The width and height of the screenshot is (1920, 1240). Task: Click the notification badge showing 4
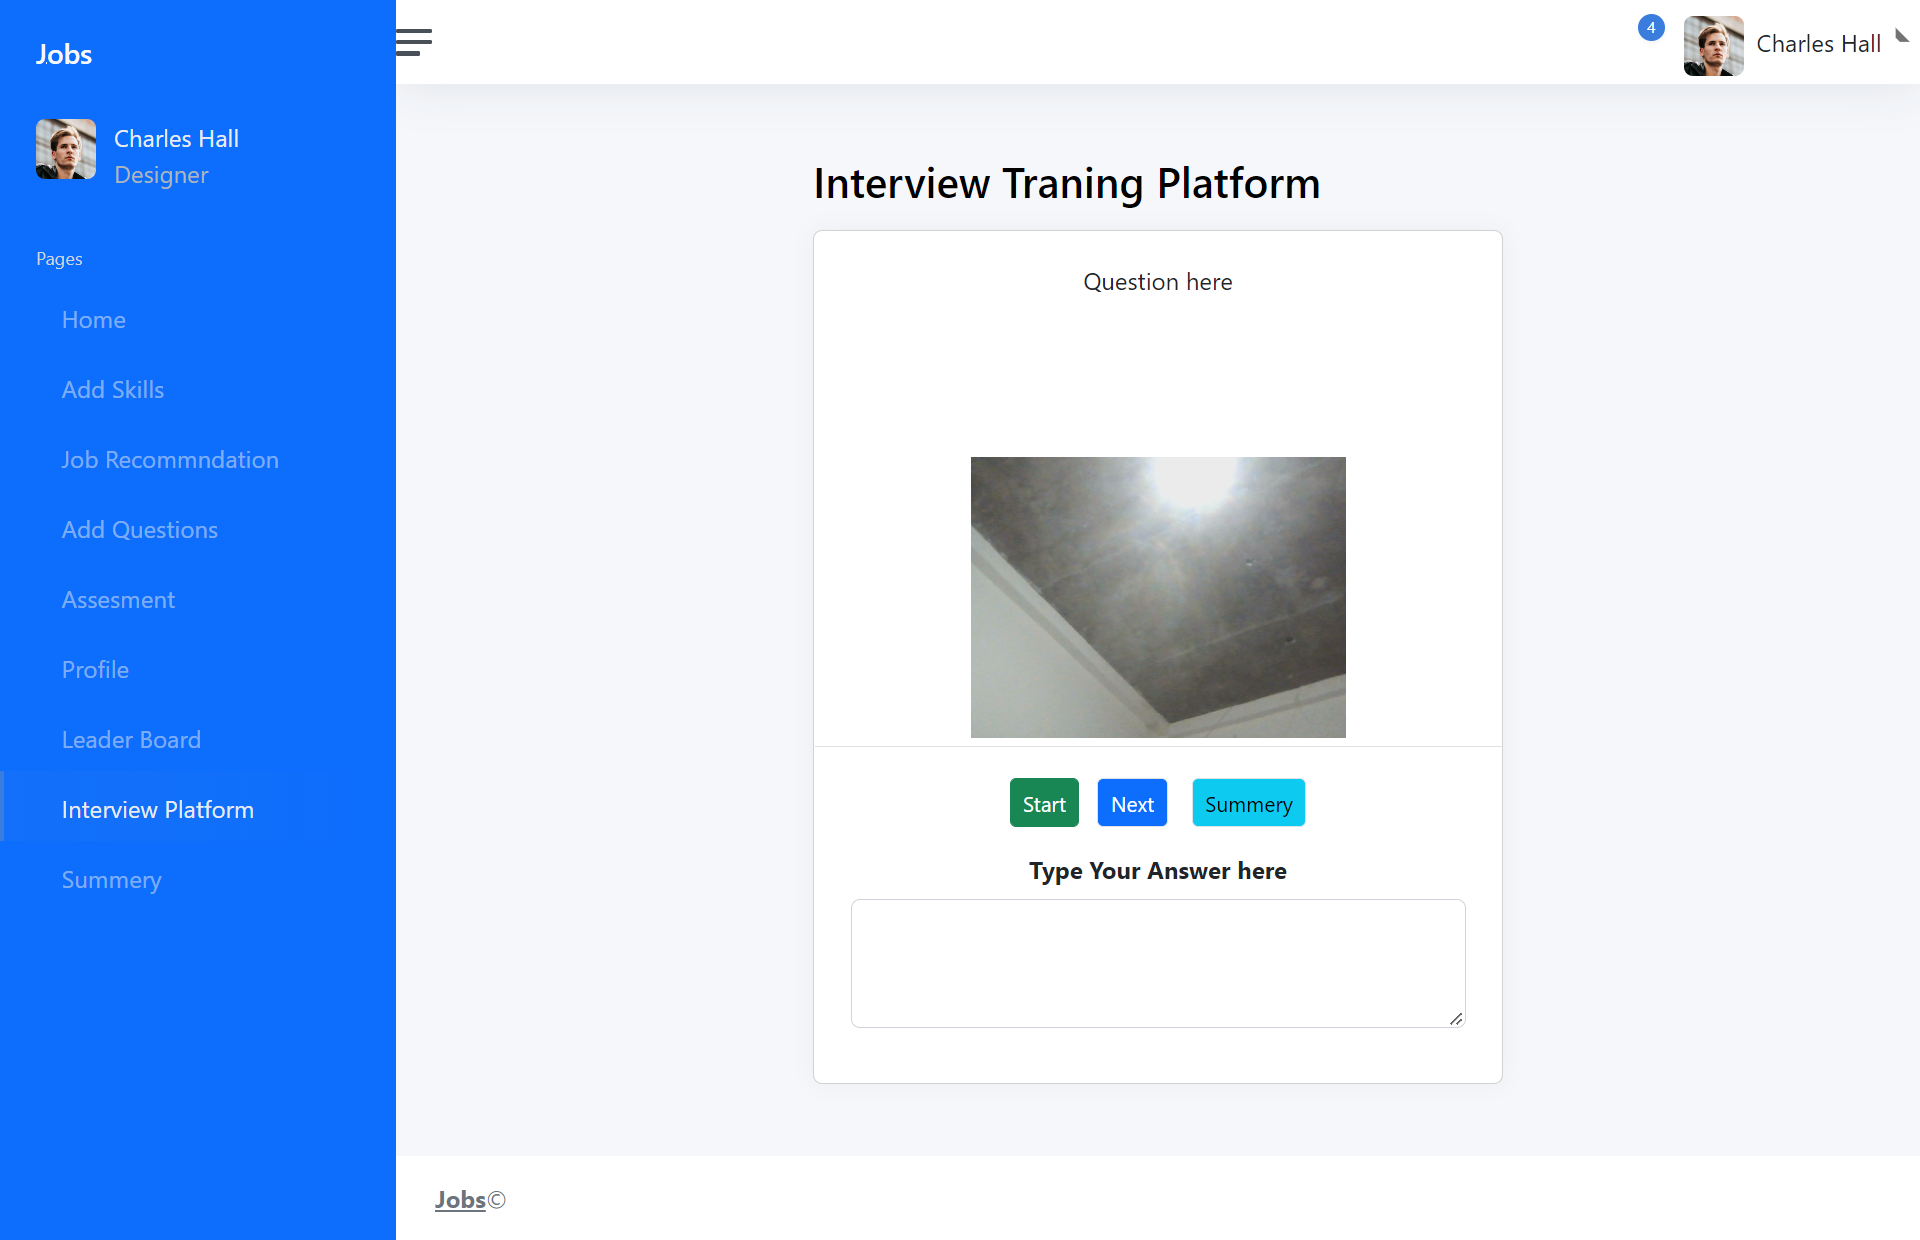pos(1651,28)
